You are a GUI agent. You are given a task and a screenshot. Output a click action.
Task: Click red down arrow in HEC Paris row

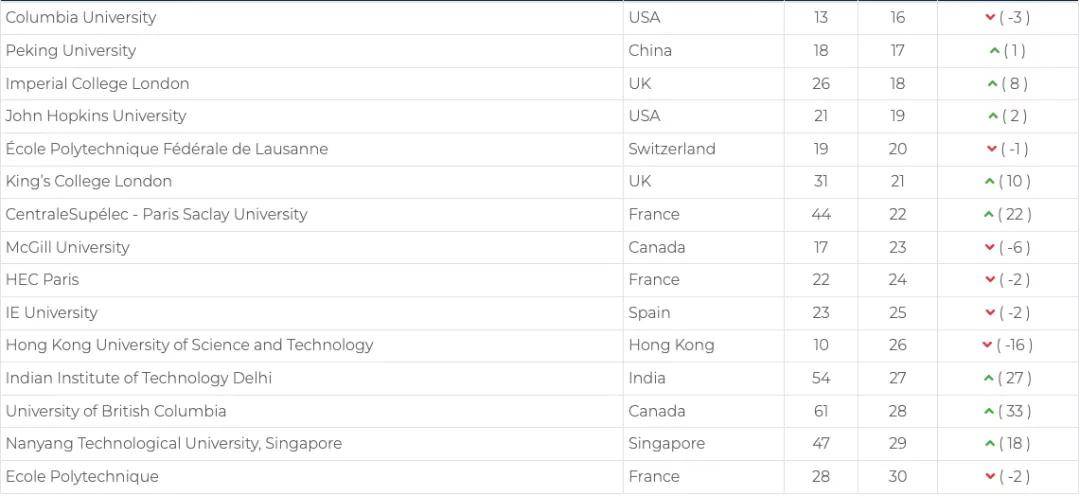pos(990,280)
